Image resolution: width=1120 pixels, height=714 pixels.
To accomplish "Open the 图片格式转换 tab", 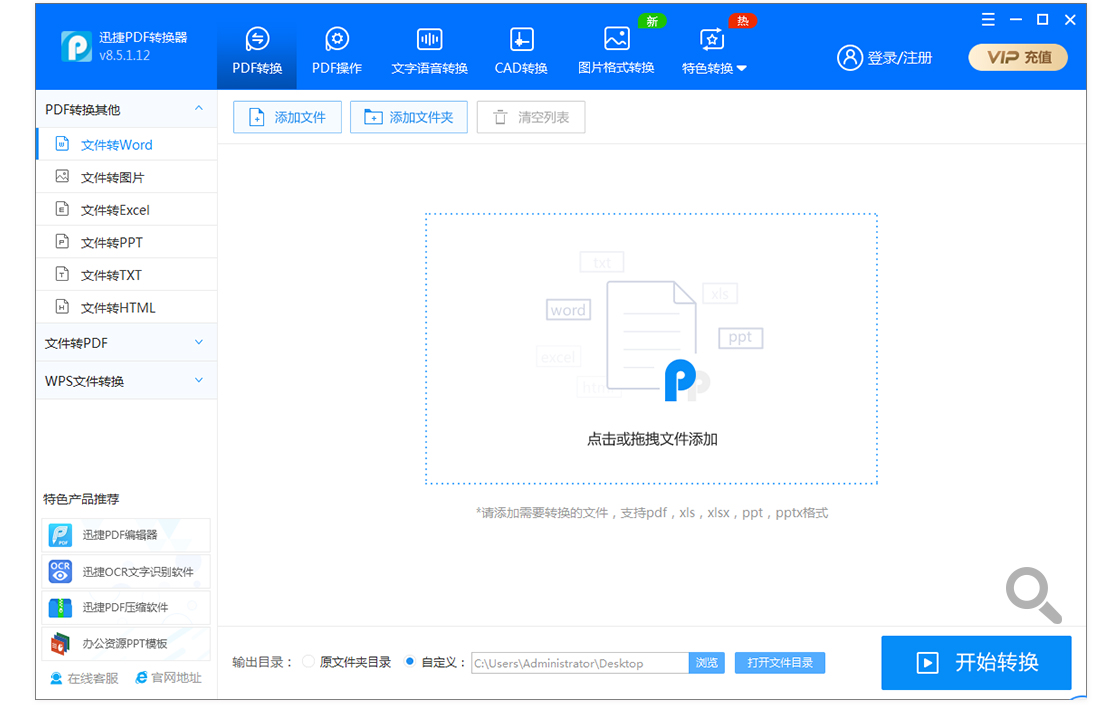I will [x=616, y=50].
